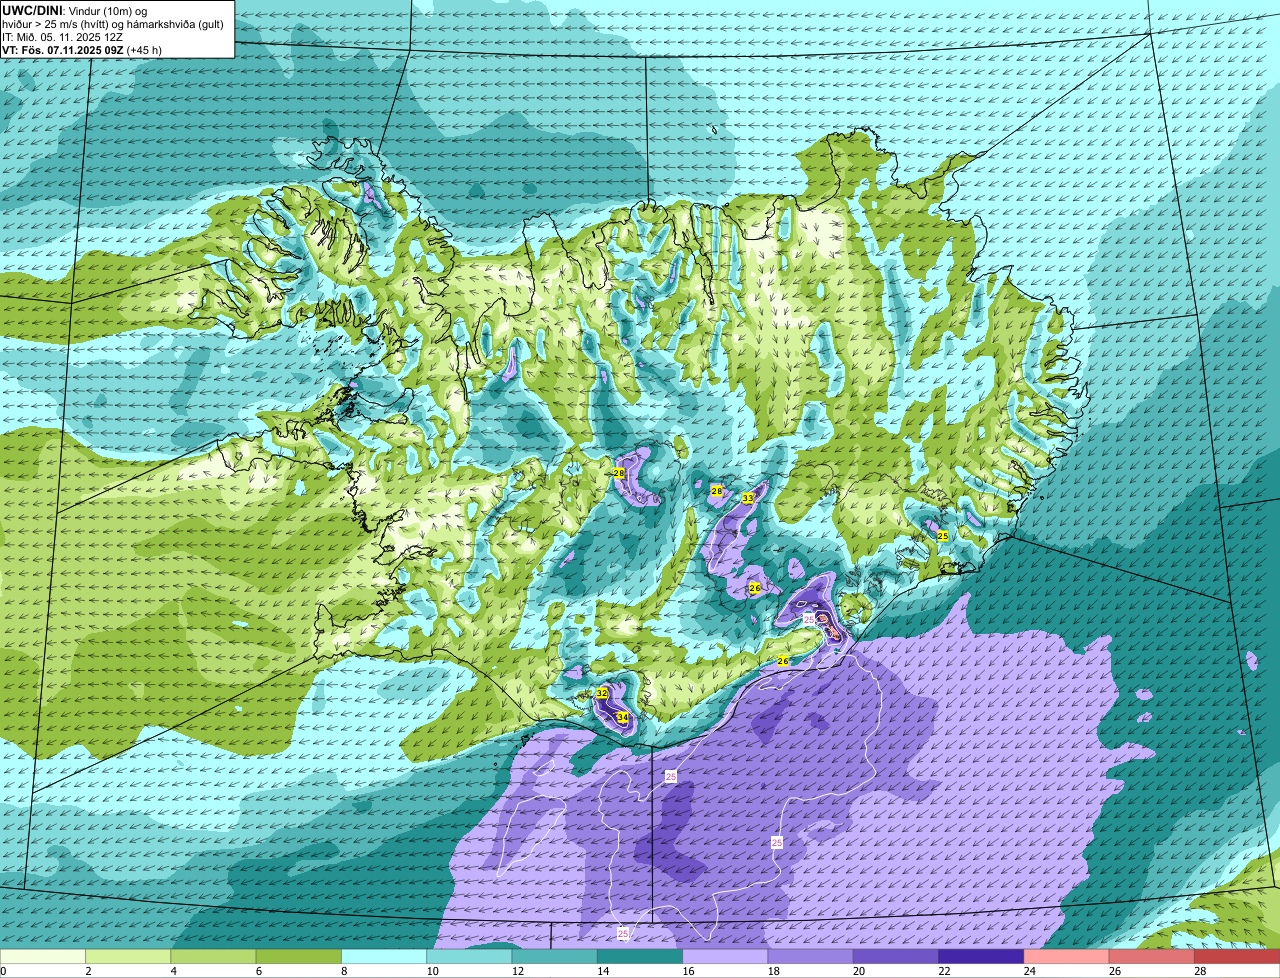Click the yellow gust label 34
This screenshot has width=1280, height=978.
click(623, 717)
